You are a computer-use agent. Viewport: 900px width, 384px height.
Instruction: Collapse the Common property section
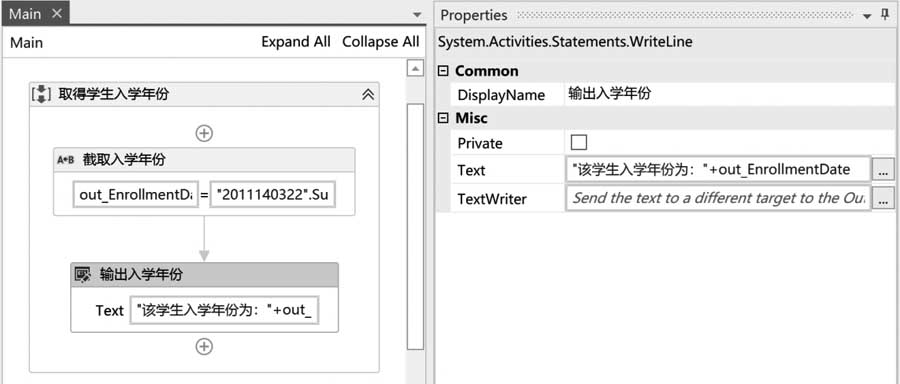point(443,71)
